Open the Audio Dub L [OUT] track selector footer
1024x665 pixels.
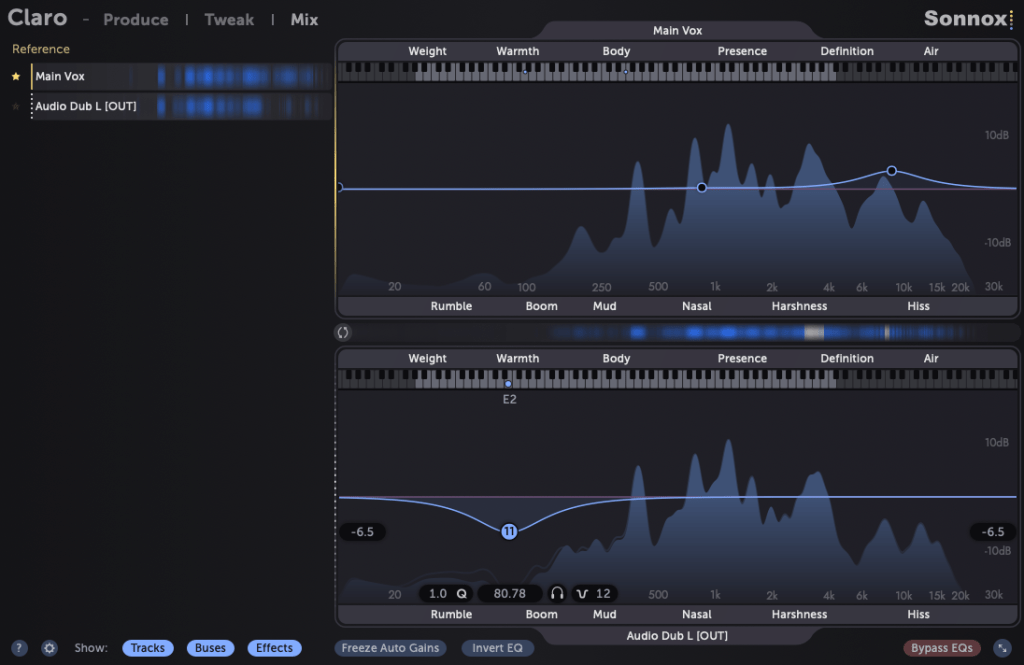pos(677,636)
